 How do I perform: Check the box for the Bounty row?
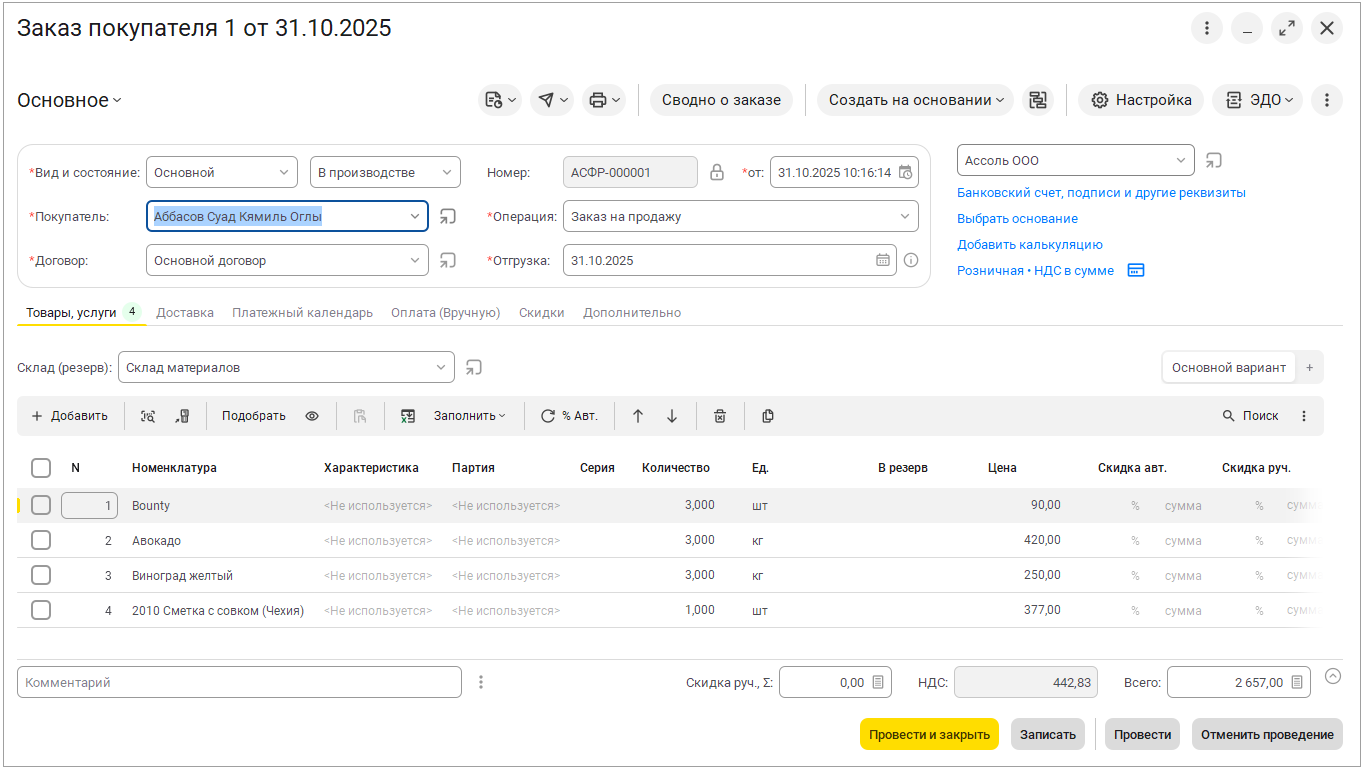[41, 506]
